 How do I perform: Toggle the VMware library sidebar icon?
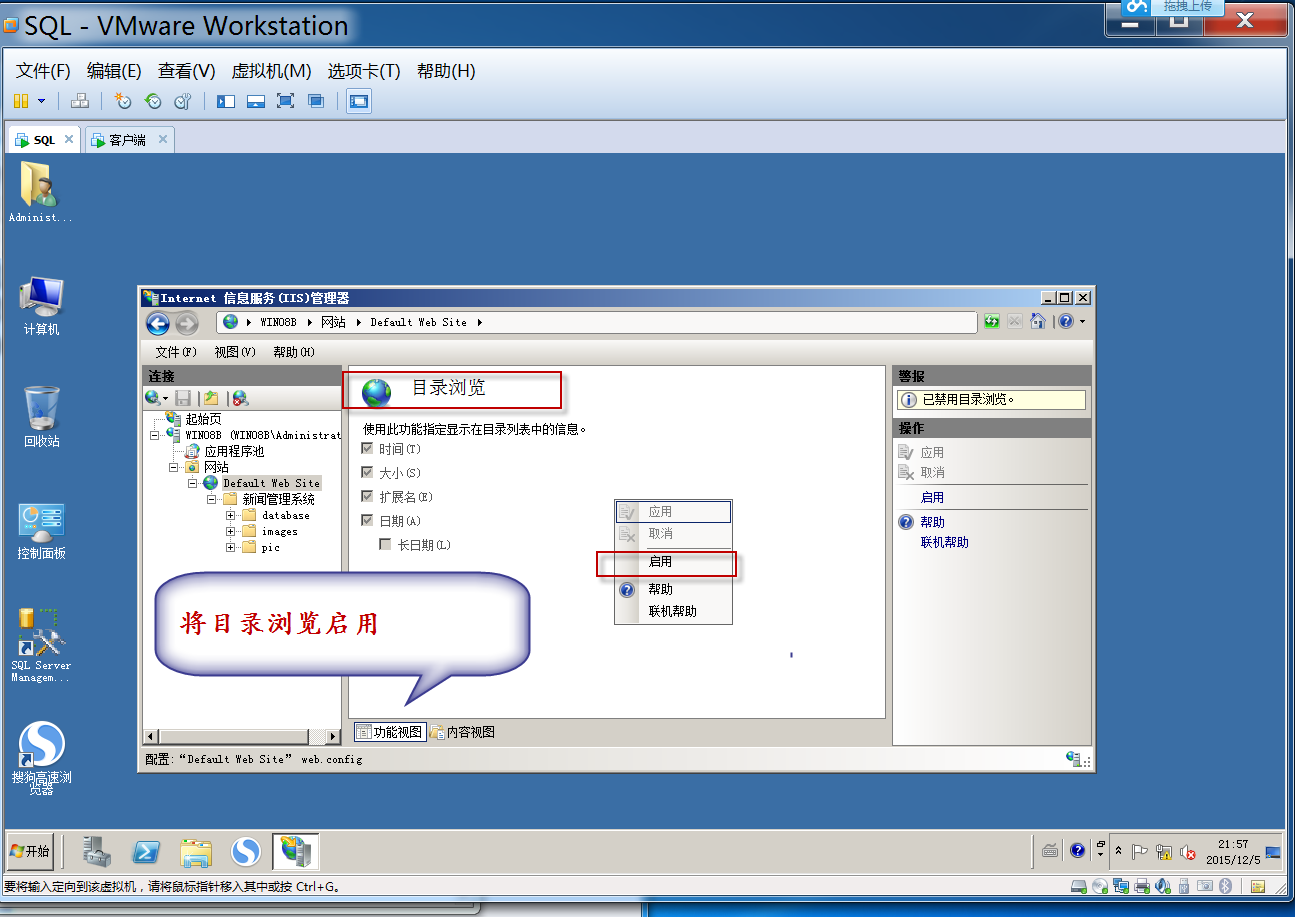tap(226, 101)
